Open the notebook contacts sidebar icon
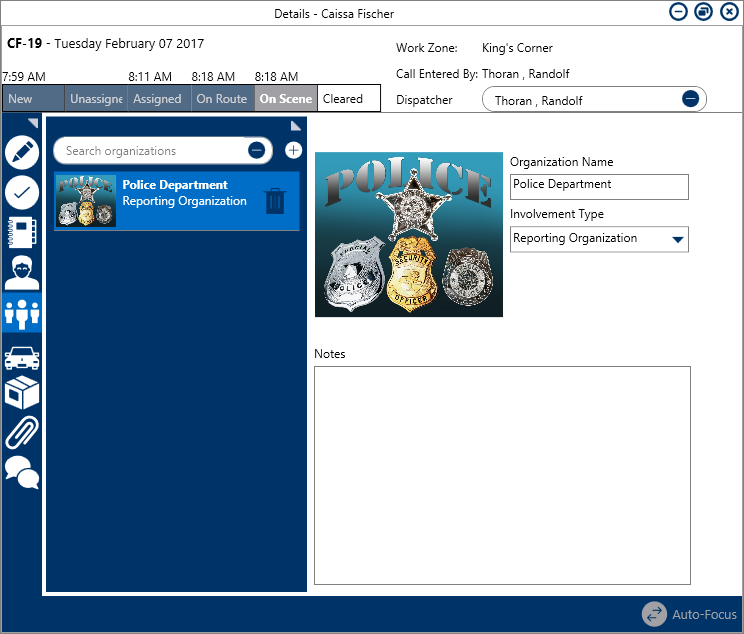The image size is (744, 634). (21, 231)
